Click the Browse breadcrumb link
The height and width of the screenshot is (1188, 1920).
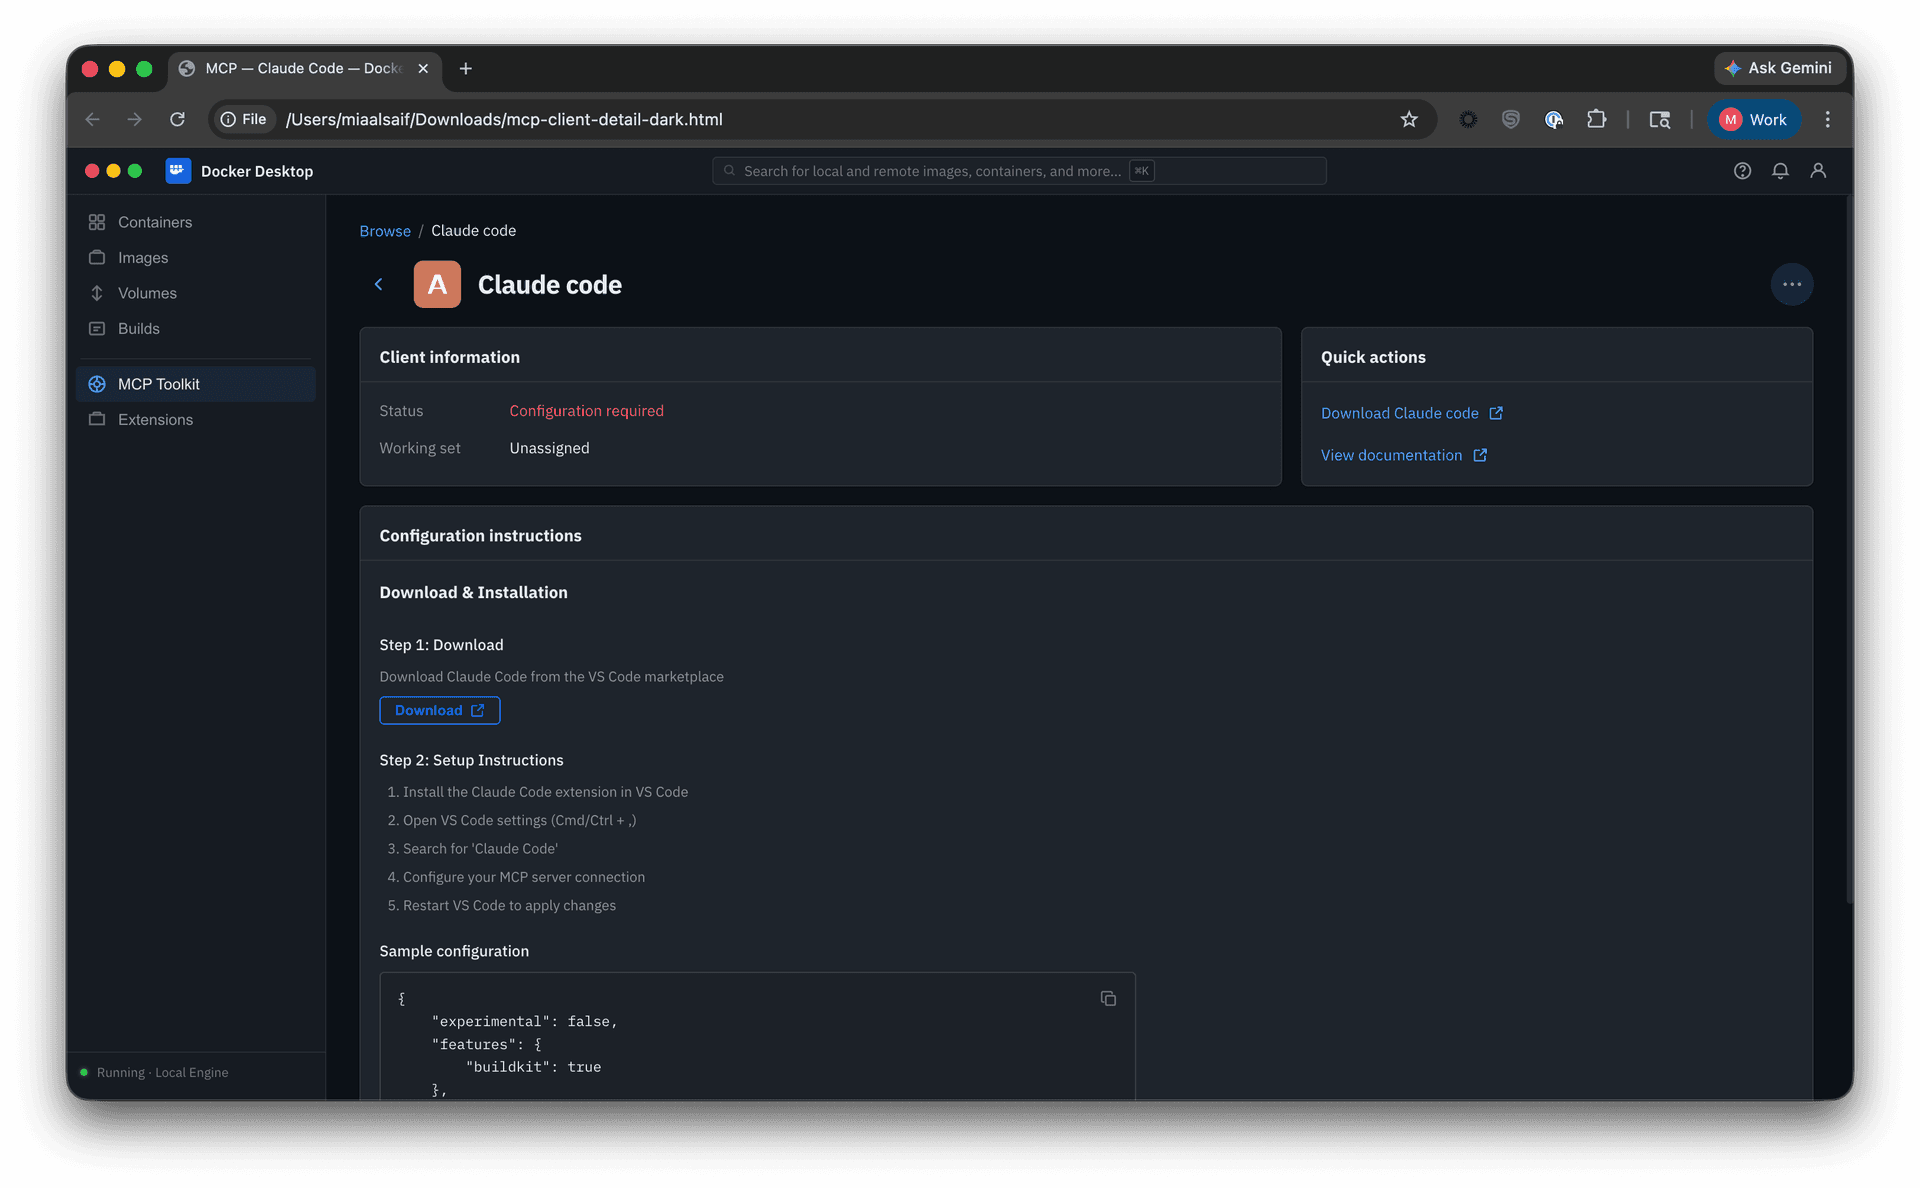tap(385, 231)
